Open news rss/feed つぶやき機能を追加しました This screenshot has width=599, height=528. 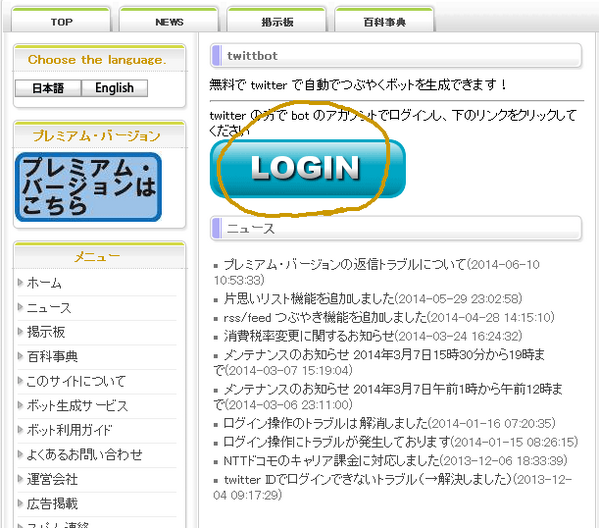(325, 317)
